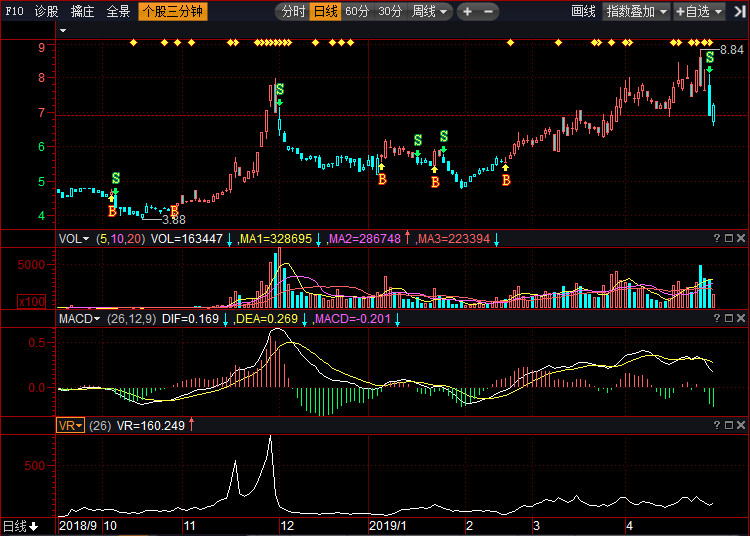
Task: Maximize the VR panel
Action: tap(729, 425)
